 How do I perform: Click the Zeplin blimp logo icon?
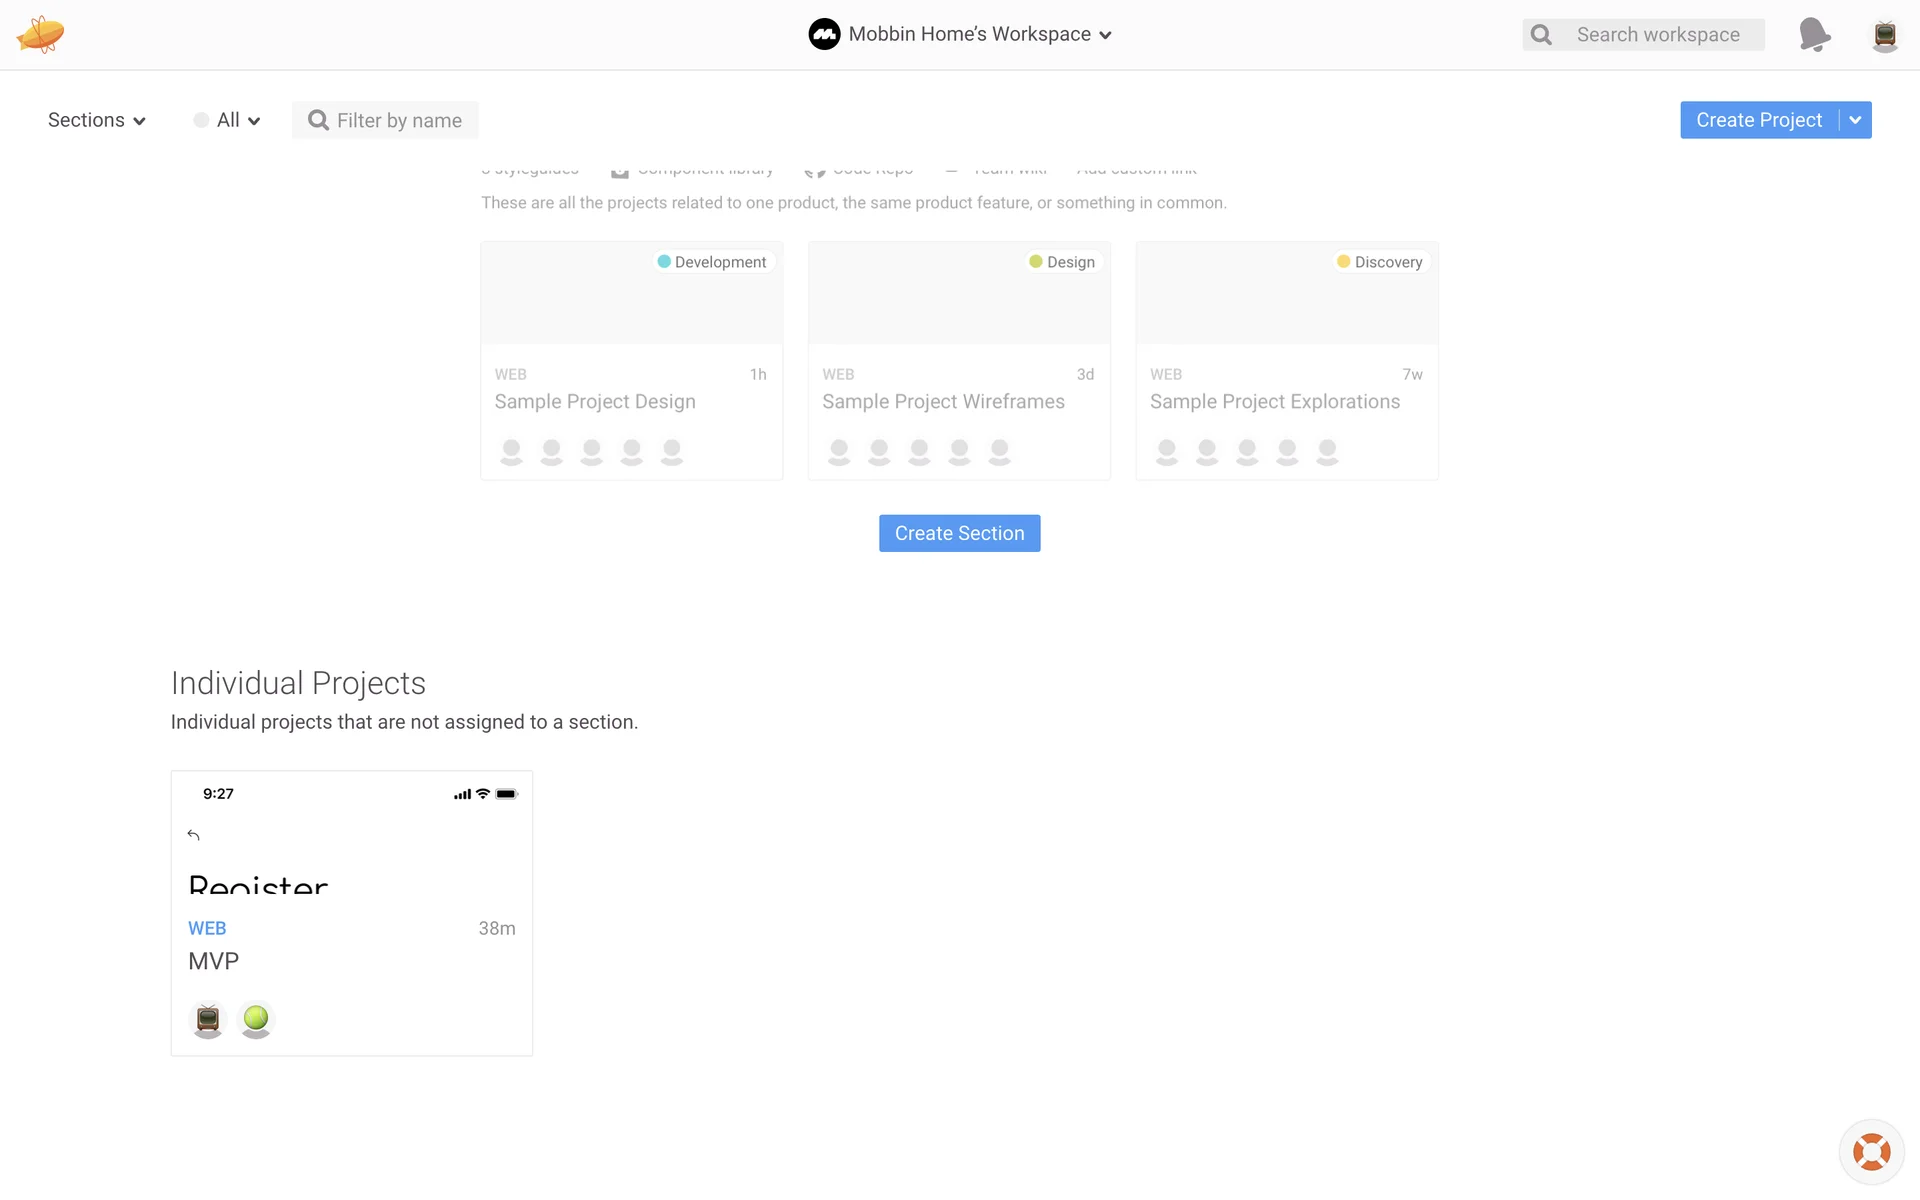click(40, 35)
